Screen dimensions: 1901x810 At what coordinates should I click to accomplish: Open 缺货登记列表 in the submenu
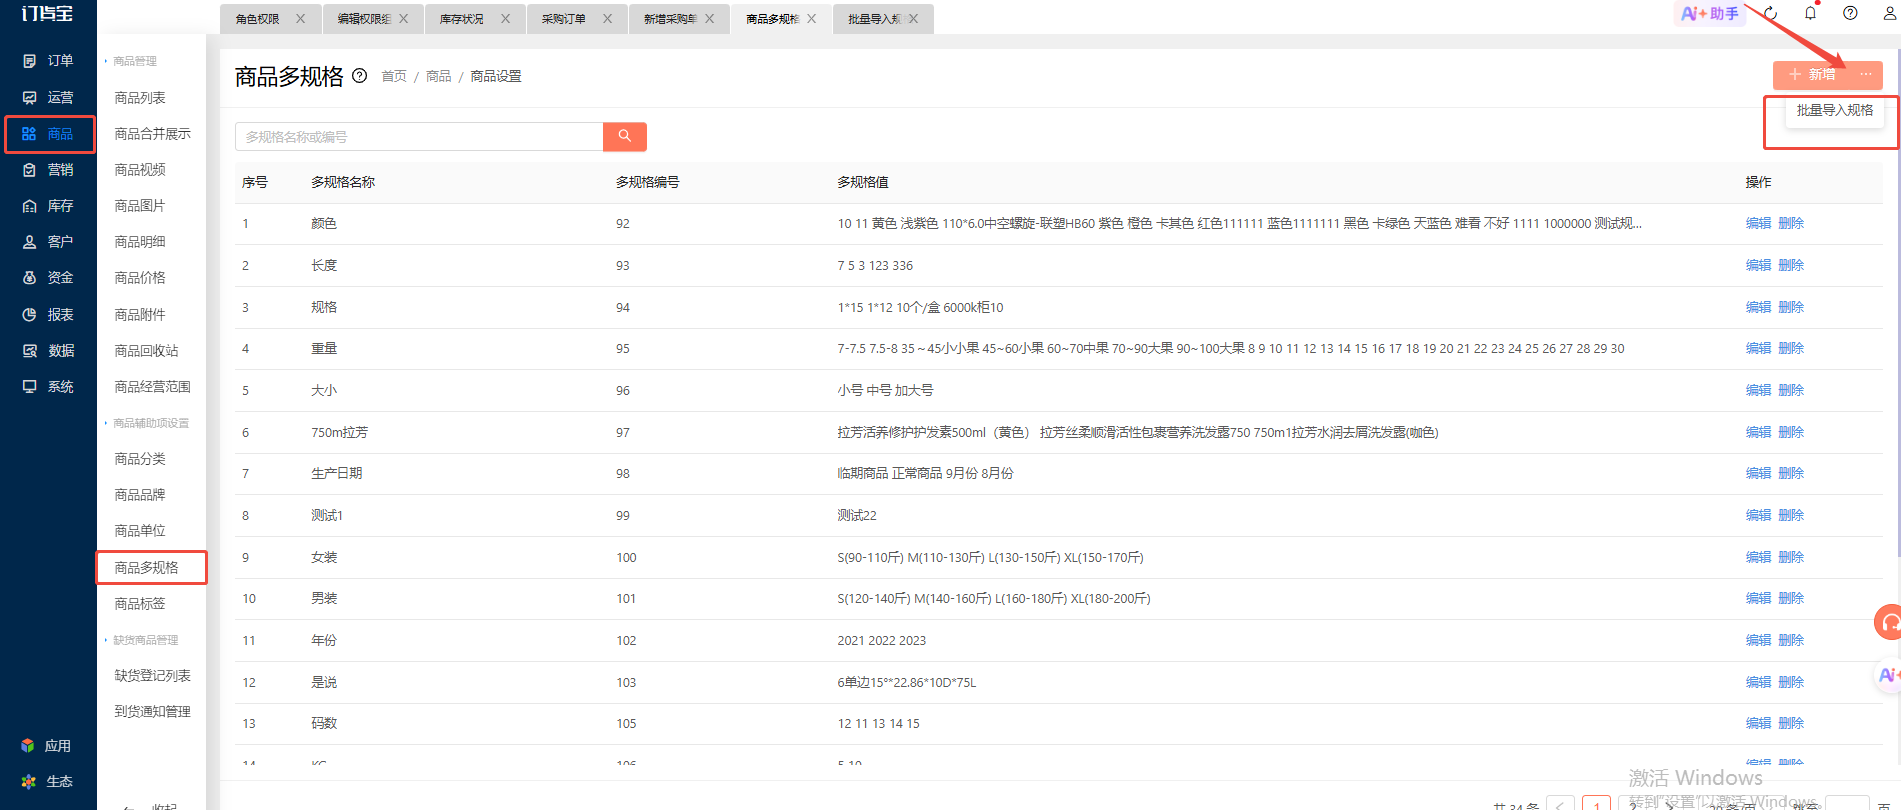(x=152, y=676)
